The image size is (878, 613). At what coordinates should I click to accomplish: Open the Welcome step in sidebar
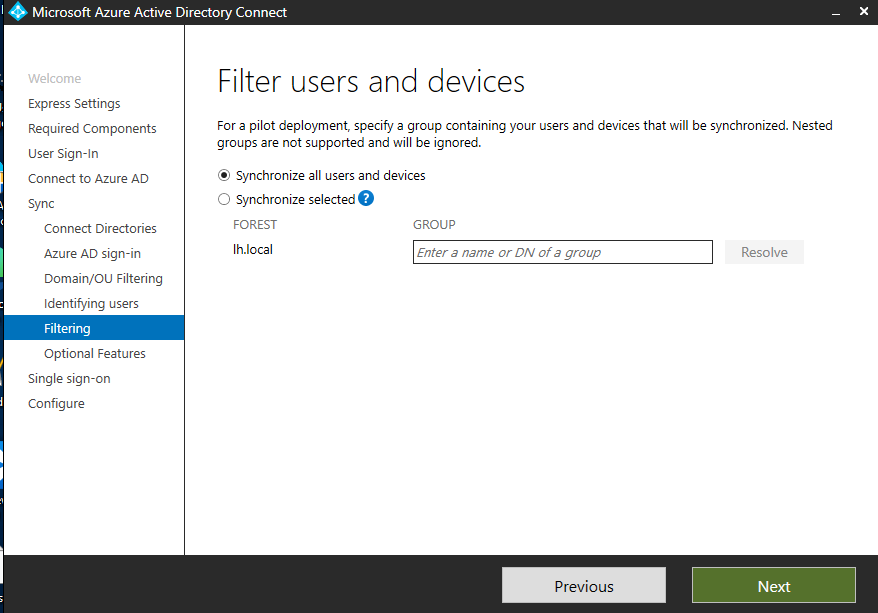pyautogui.click(x=54, y=78)
